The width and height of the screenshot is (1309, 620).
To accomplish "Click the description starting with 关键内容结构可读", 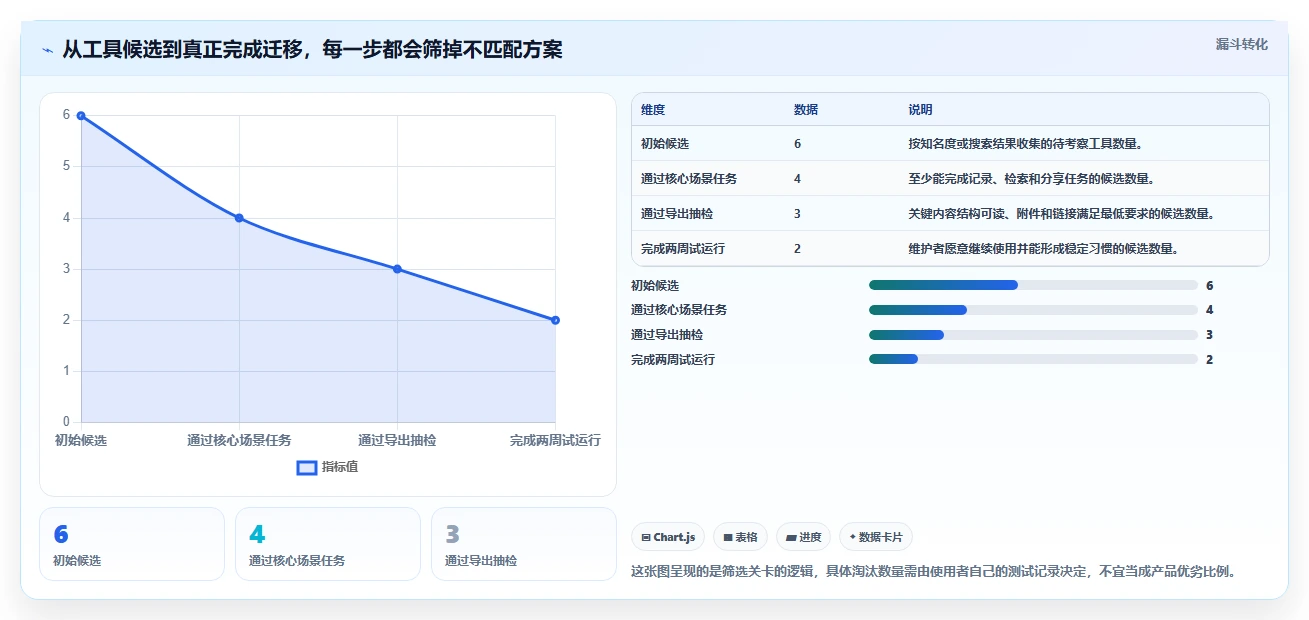I will point(1061,214).
